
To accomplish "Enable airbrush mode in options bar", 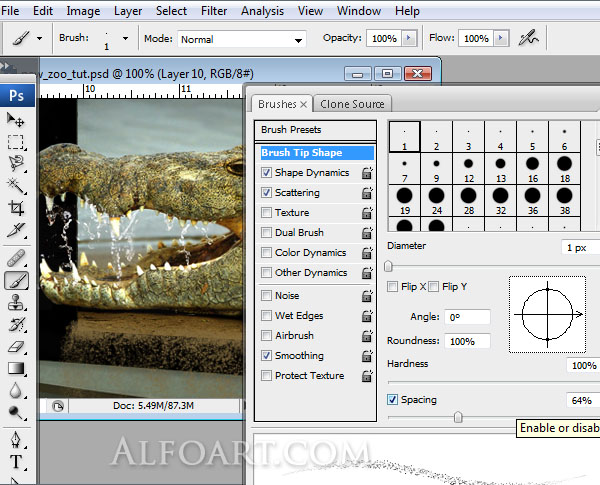I will (529, 38).
